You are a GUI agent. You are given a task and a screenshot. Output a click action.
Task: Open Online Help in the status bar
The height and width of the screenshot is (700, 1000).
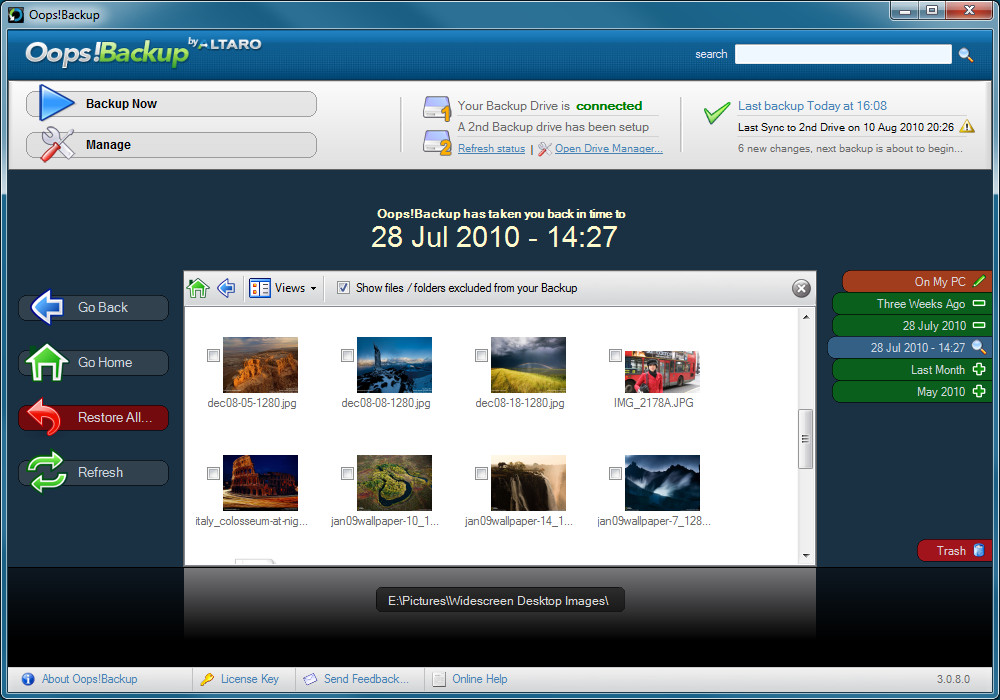(480, 679)
